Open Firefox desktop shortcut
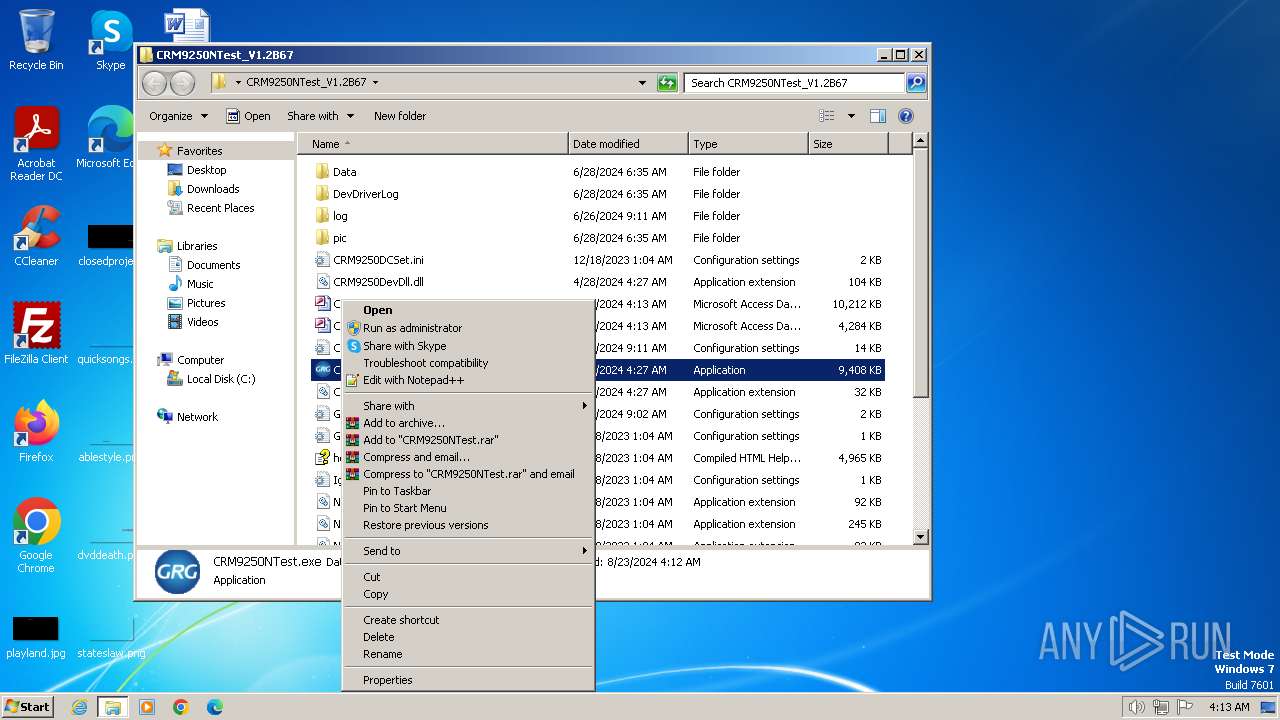 coord(36,431)
